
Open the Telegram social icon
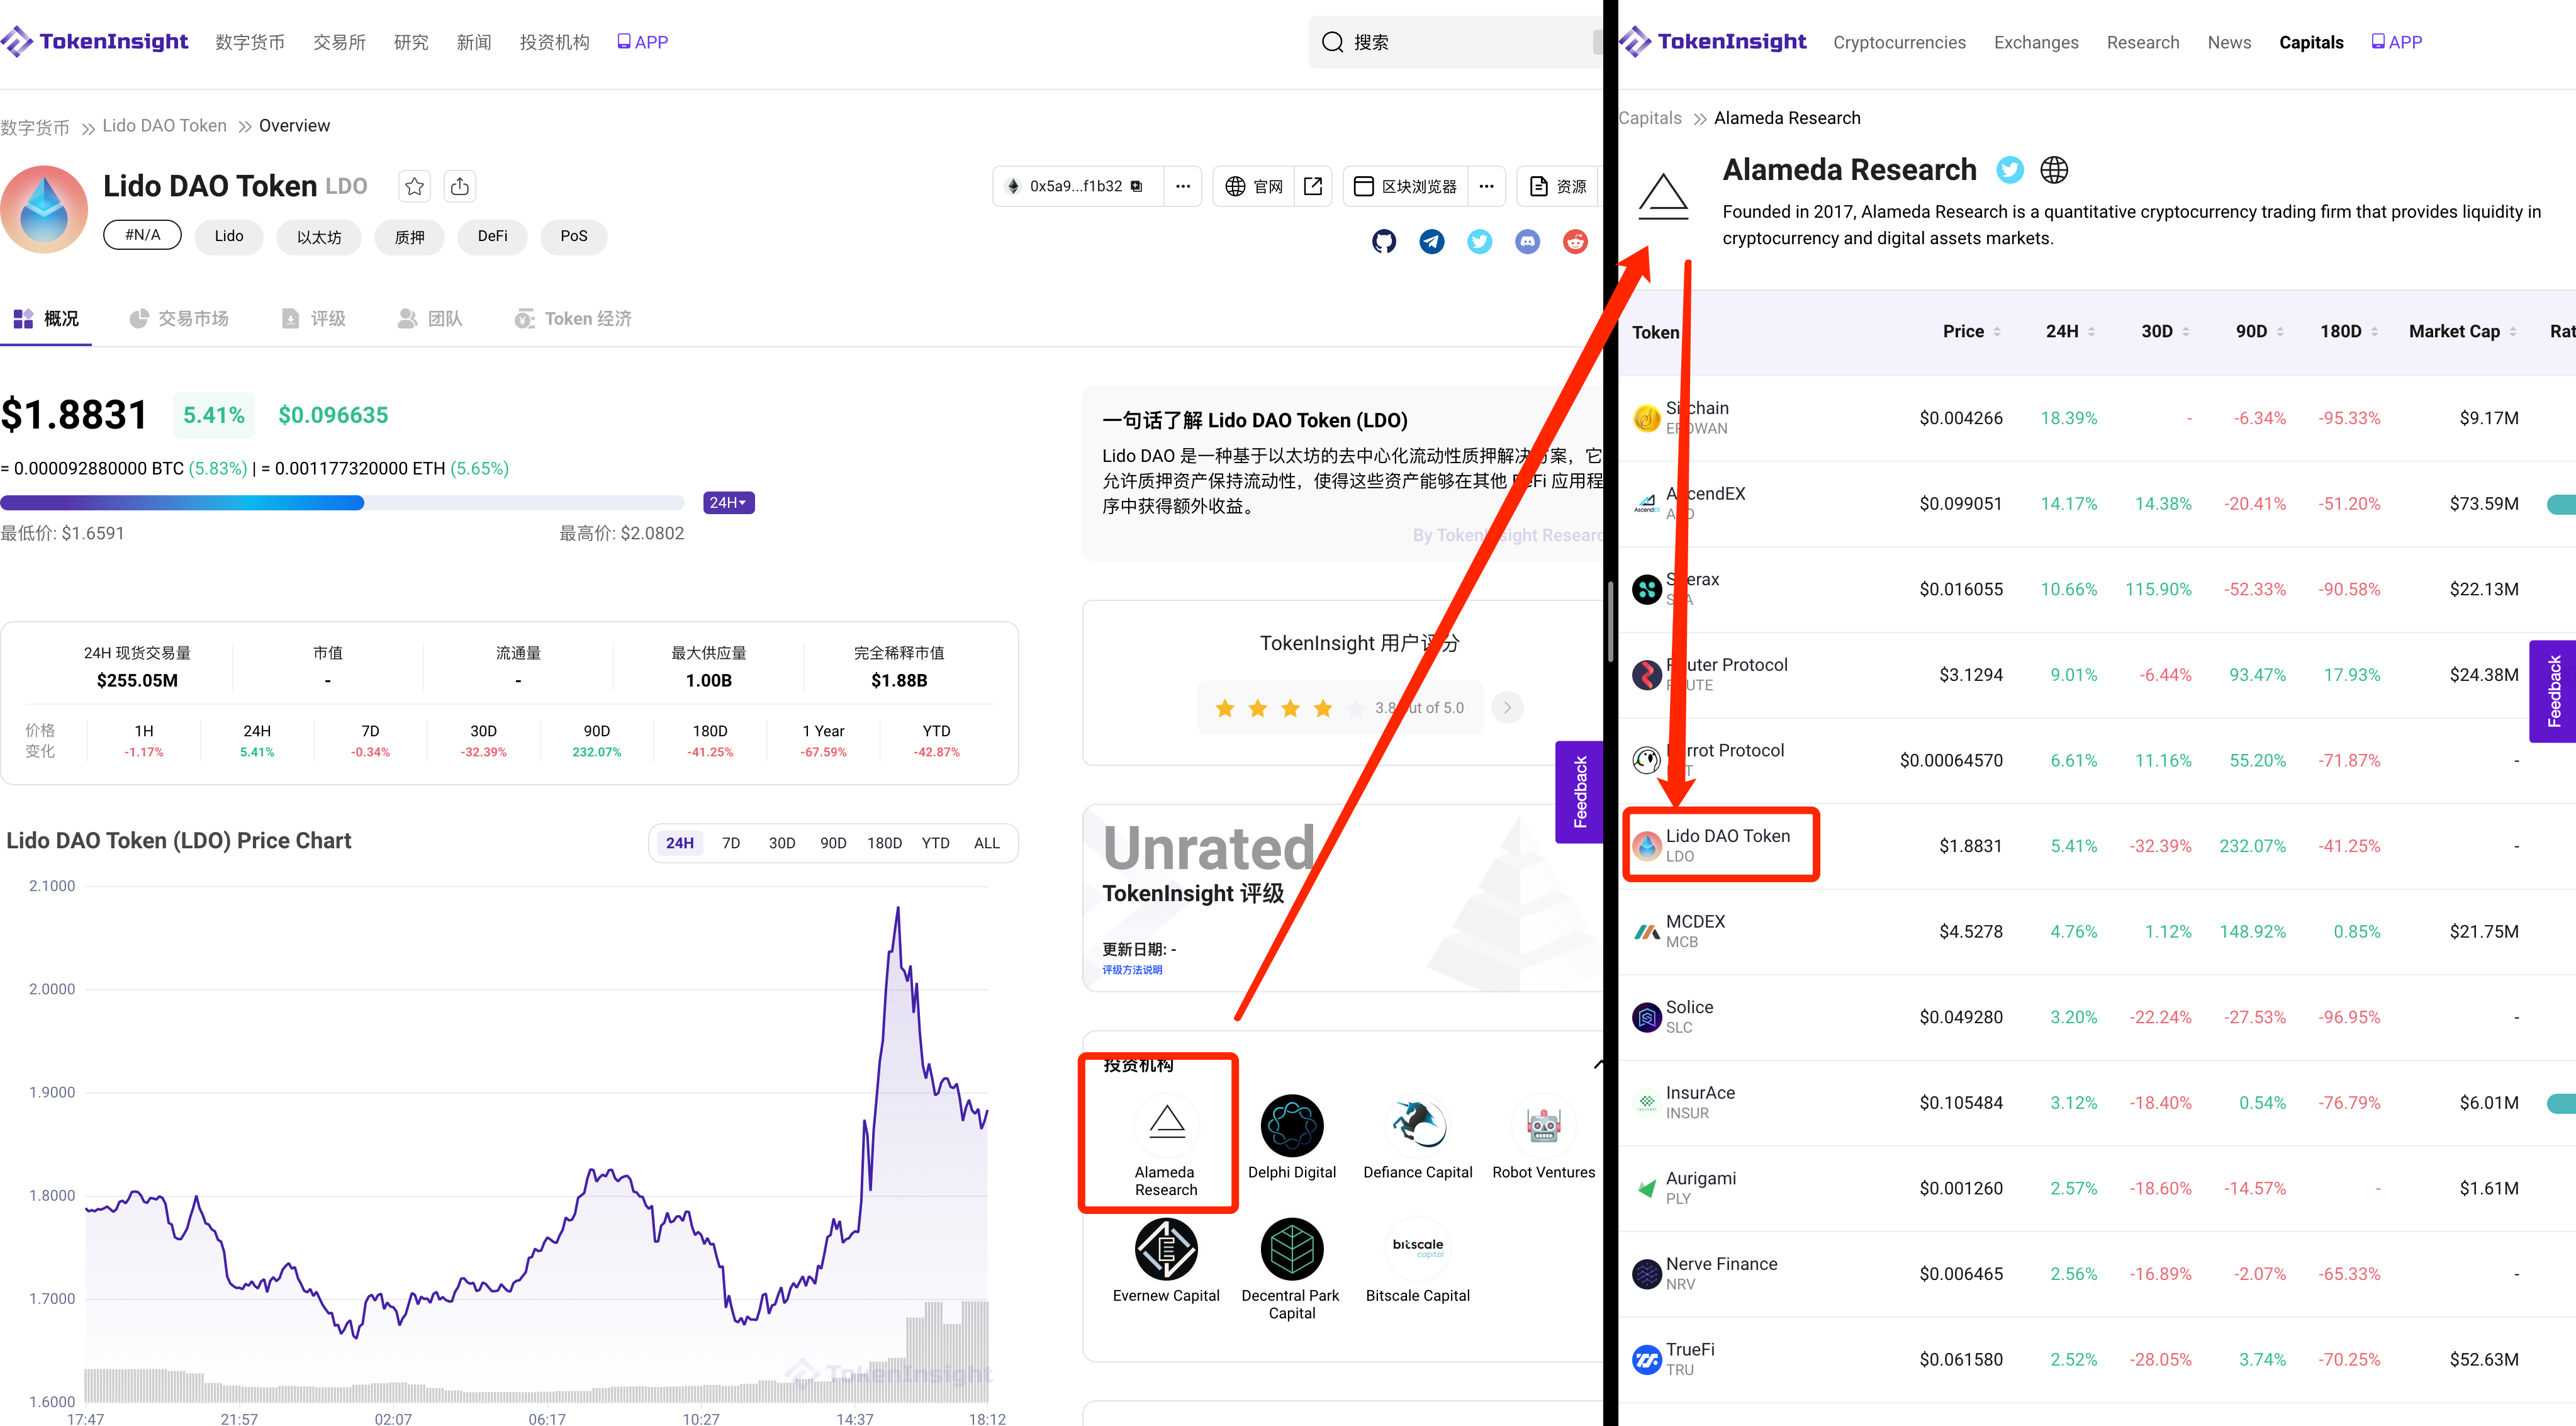(x=1432, y=241)
